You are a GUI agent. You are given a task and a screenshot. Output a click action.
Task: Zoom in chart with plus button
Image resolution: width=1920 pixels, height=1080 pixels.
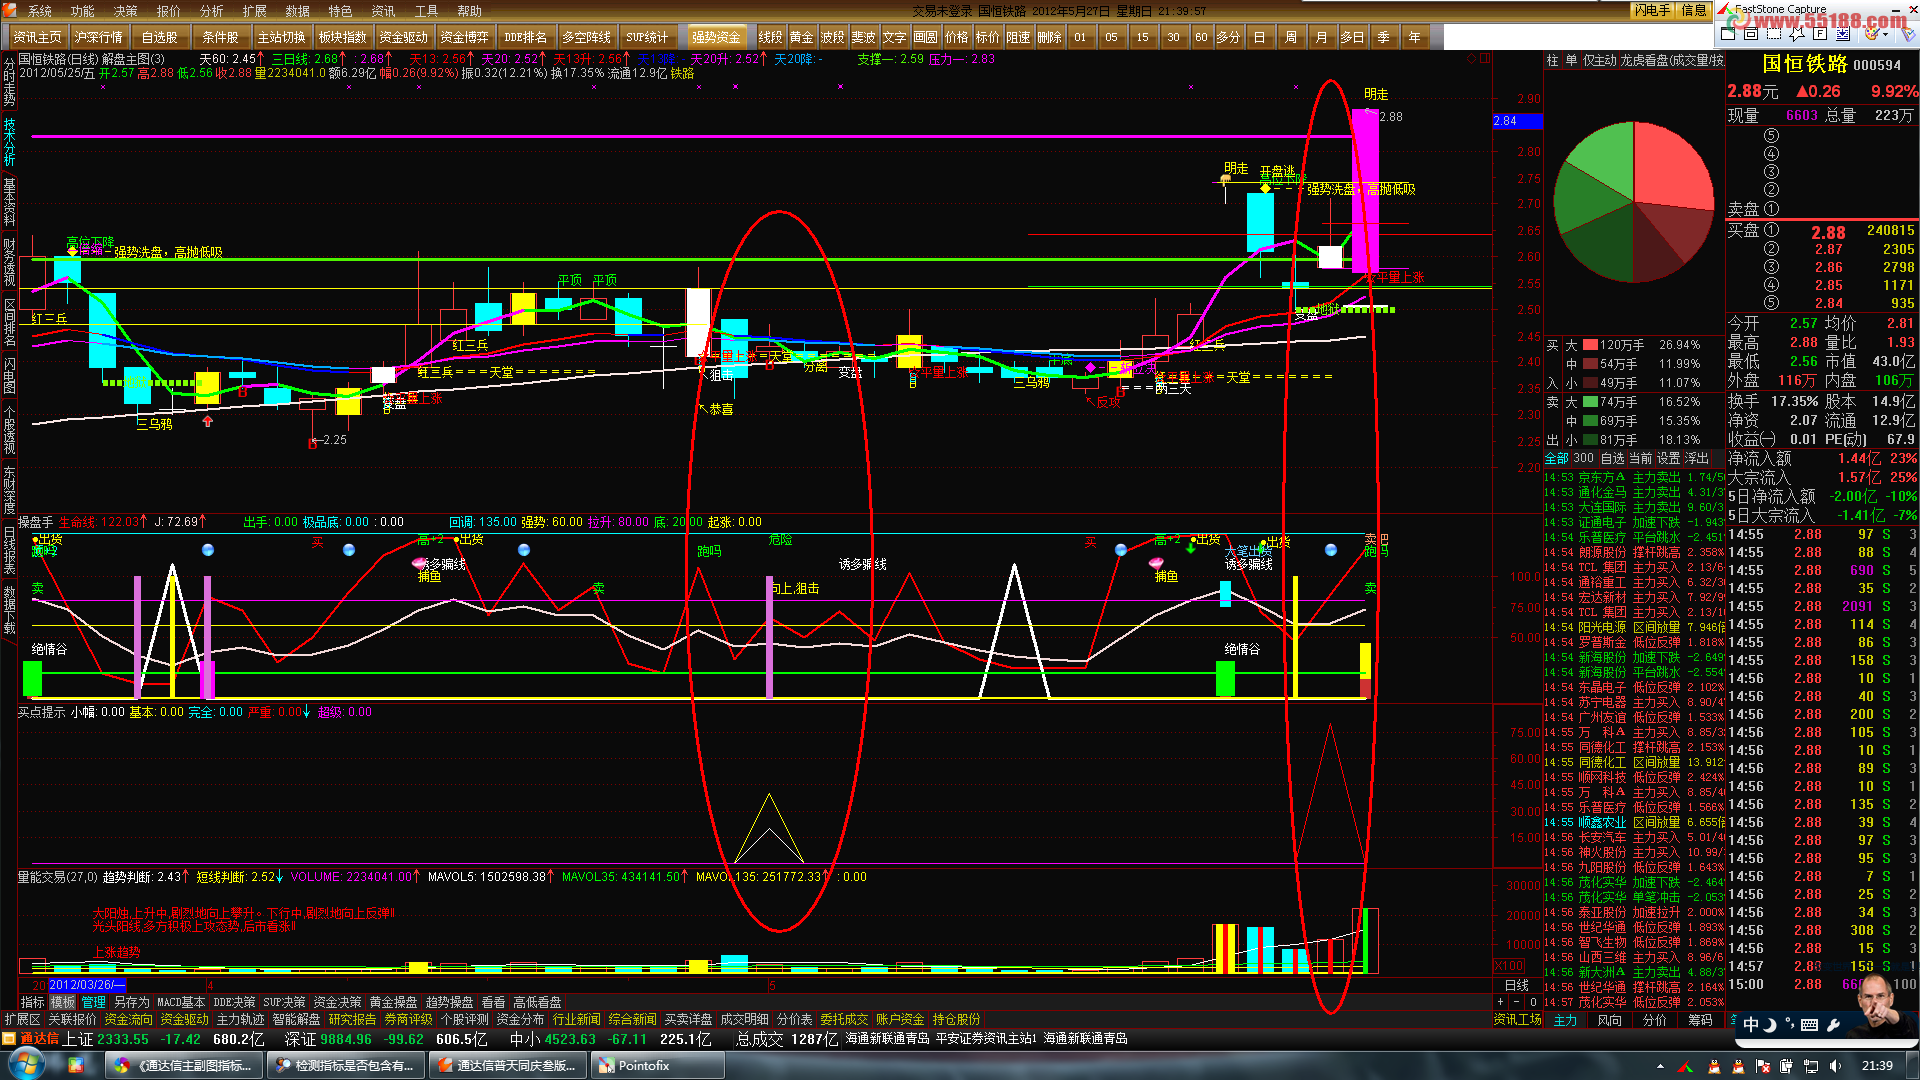point(1500,1002)
